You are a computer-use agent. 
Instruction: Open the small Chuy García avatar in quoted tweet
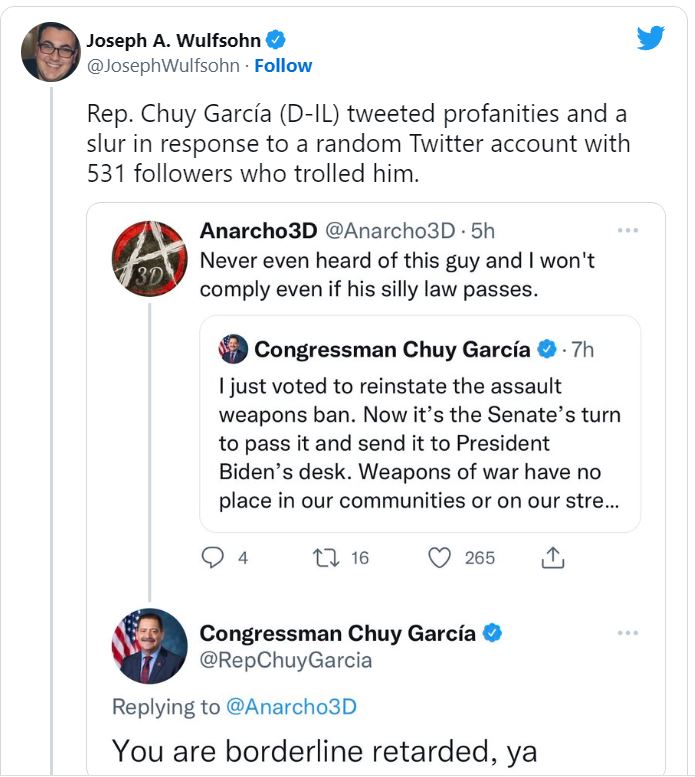point(233,349)
